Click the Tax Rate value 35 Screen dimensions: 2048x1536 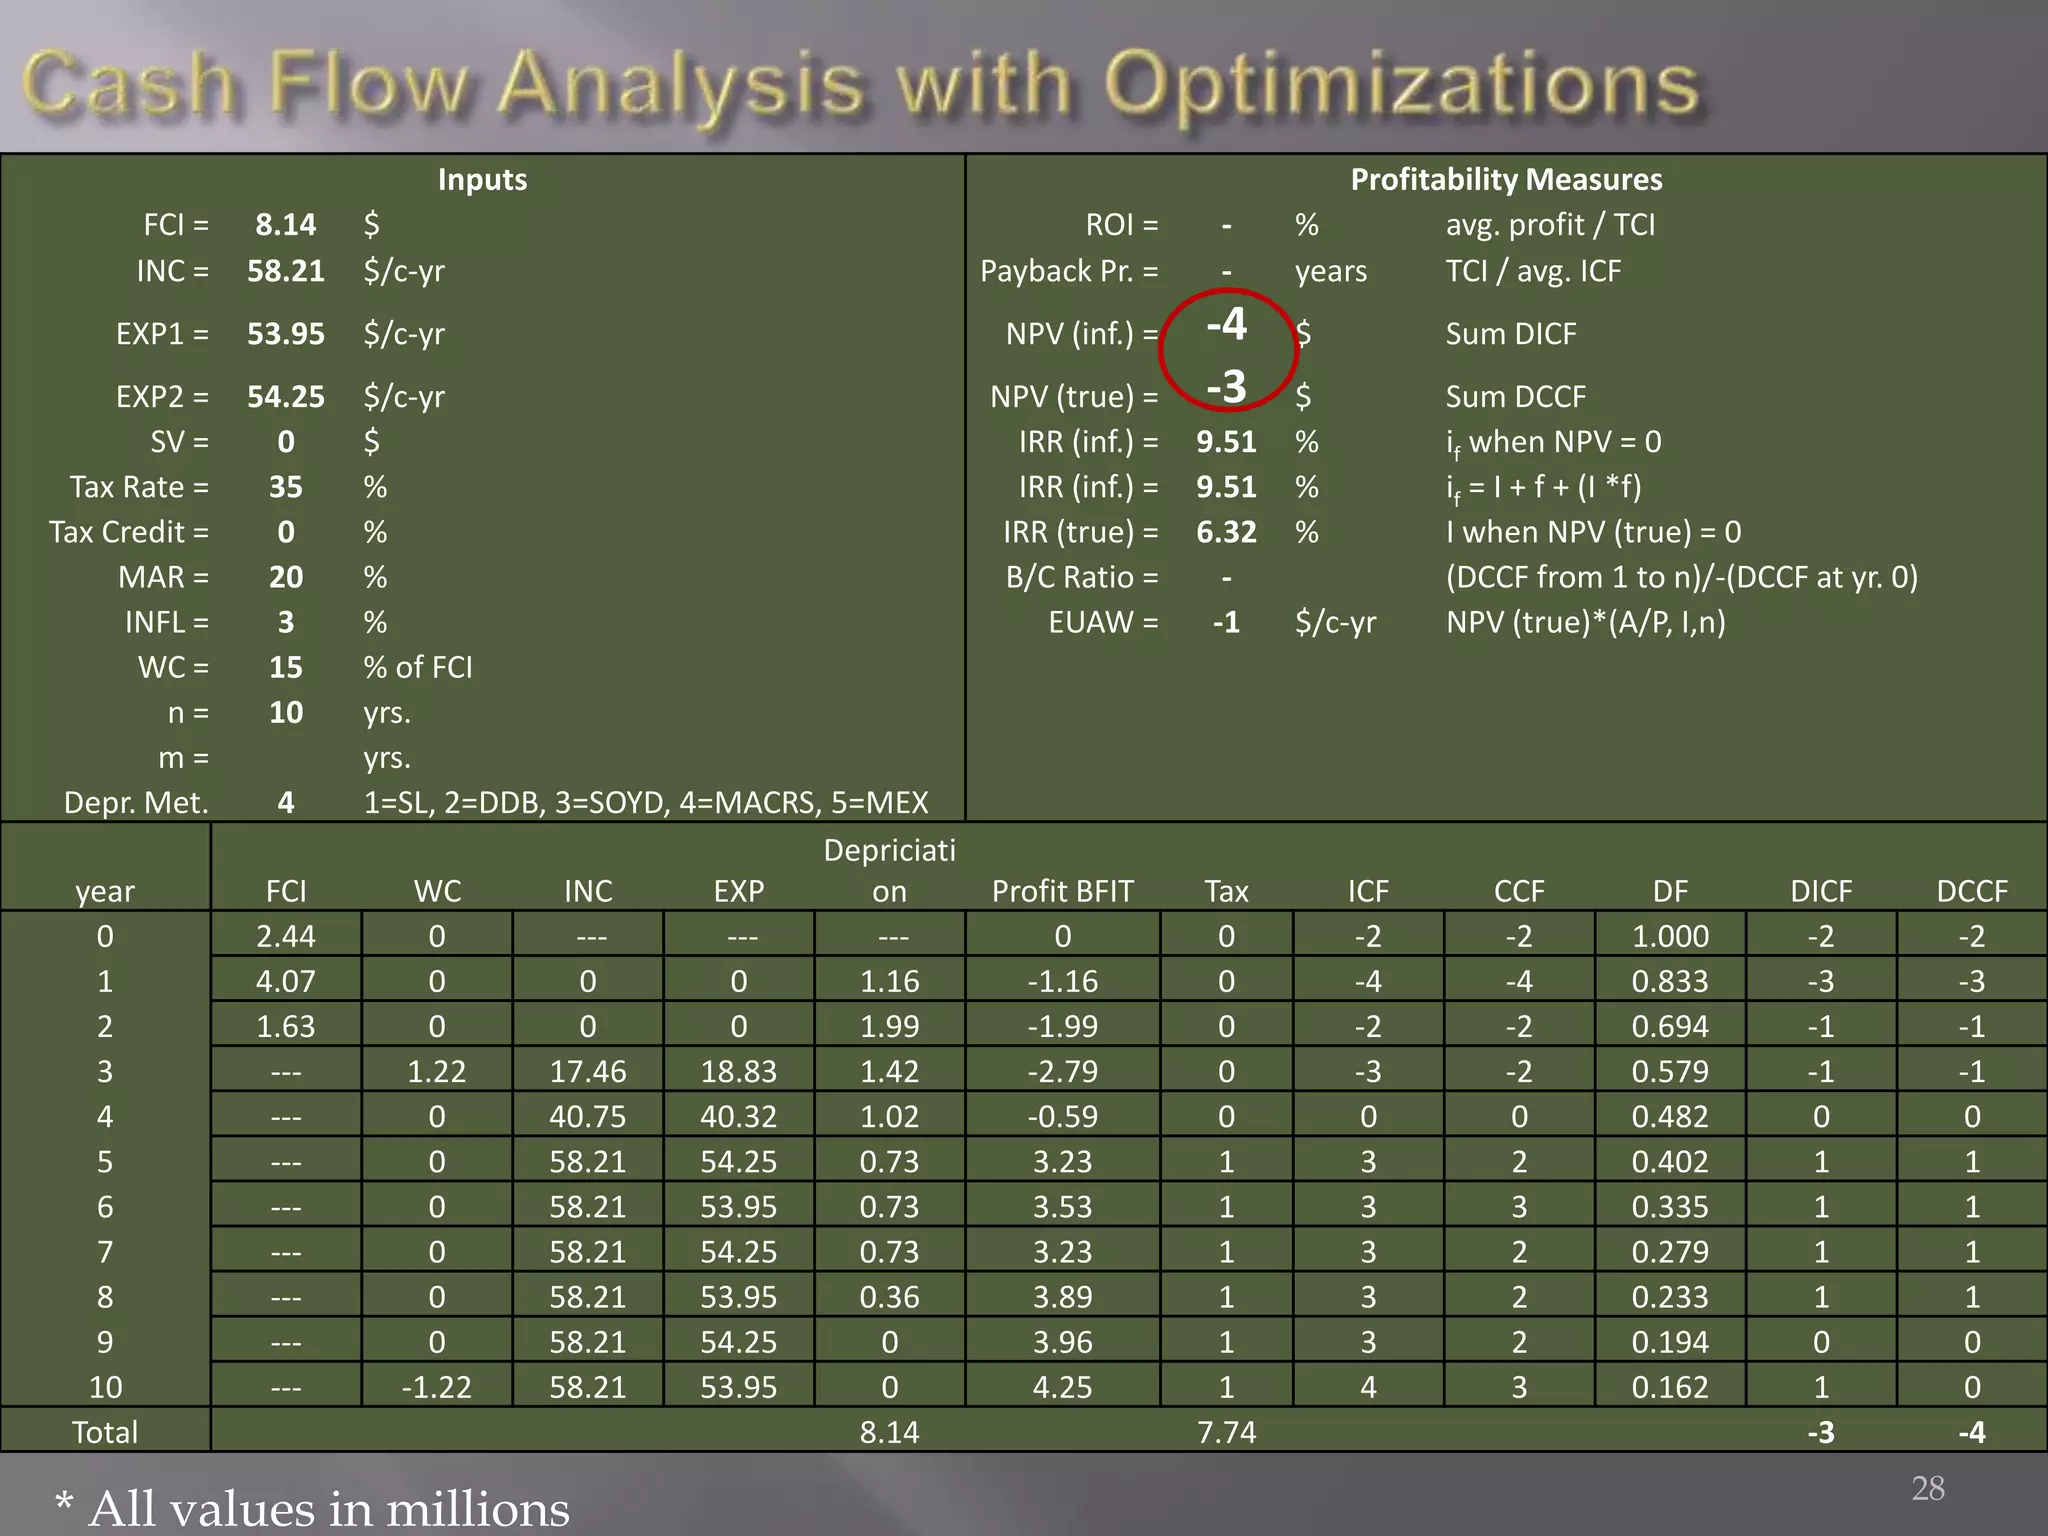tap(285, 487)
